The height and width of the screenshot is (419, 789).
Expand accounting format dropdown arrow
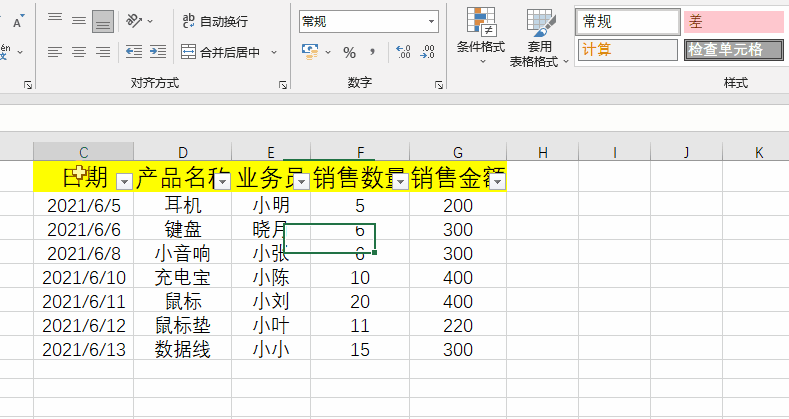click(x=328, y=52)
